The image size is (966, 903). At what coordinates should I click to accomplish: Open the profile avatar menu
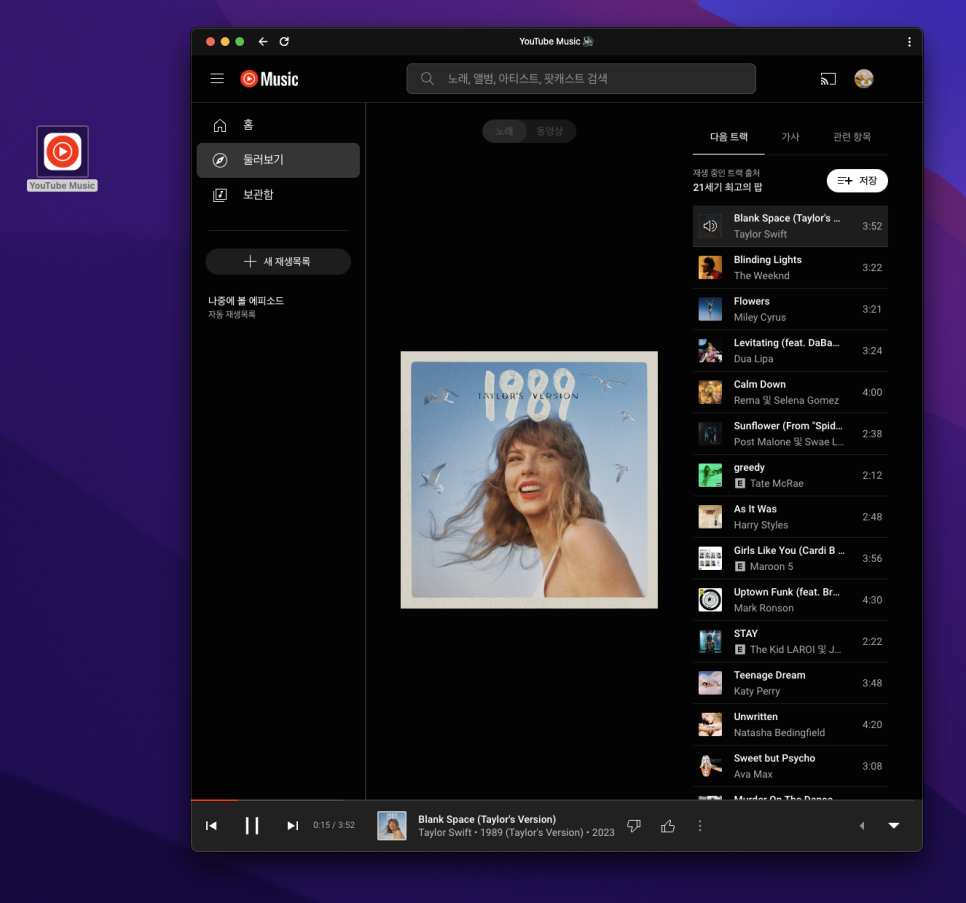[864, 79]
